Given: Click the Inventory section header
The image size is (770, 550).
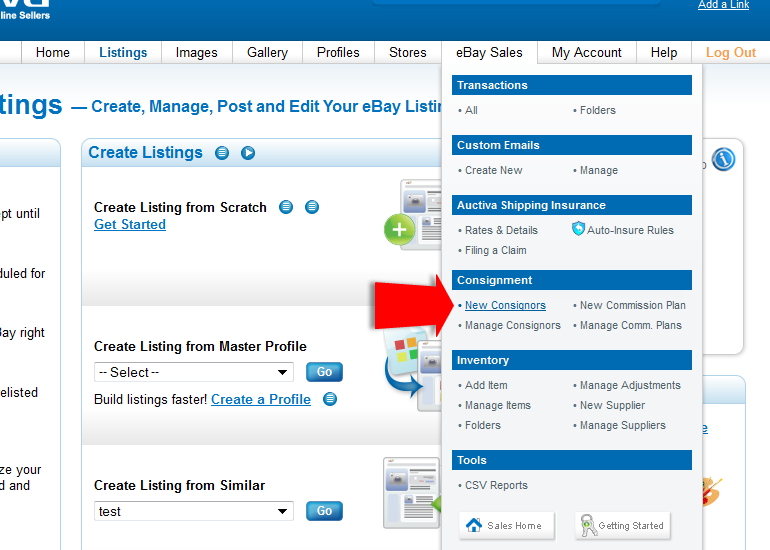Looking at the screenshot, I should click(572, 360).
